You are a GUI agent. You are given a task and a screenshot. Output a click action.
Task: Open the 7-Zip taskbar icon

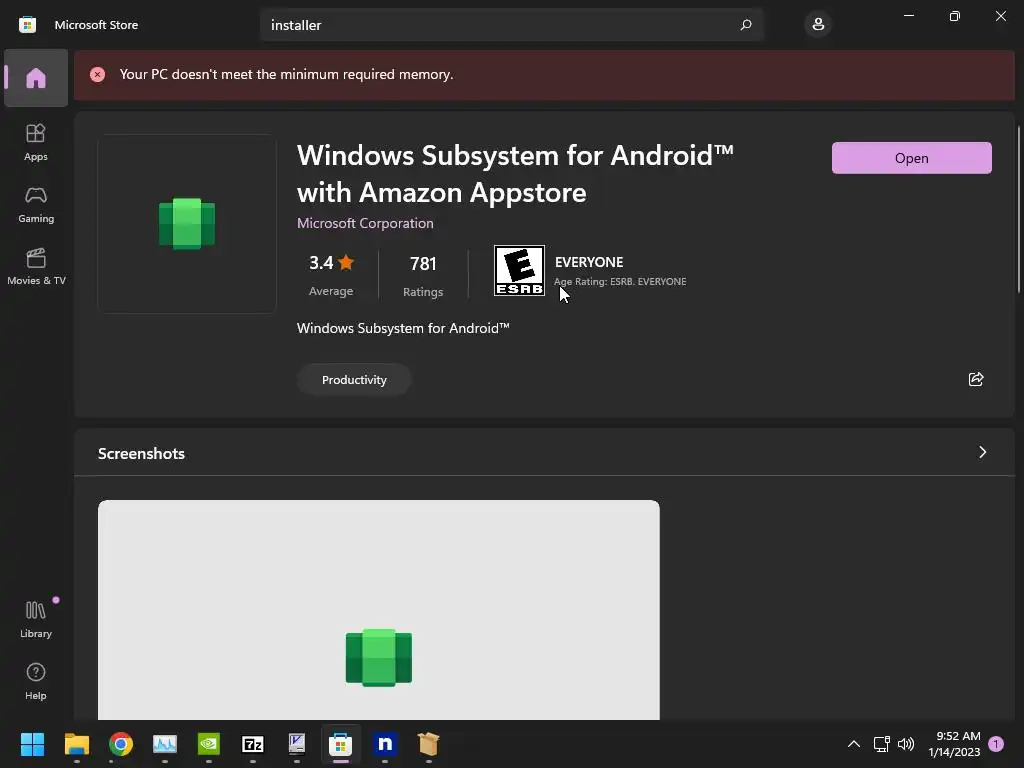253,744
